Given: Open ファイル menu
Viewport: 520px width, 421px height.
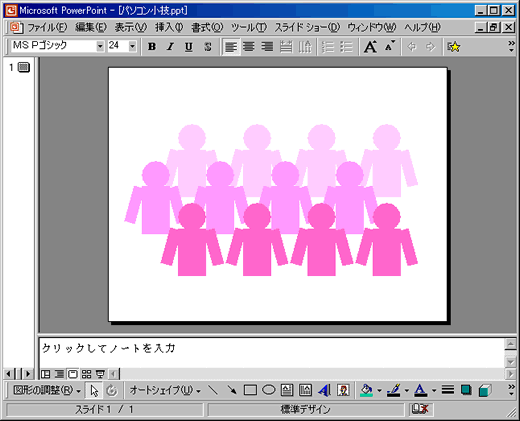Looking at the screenshot, I should click(x=47, y=27).
